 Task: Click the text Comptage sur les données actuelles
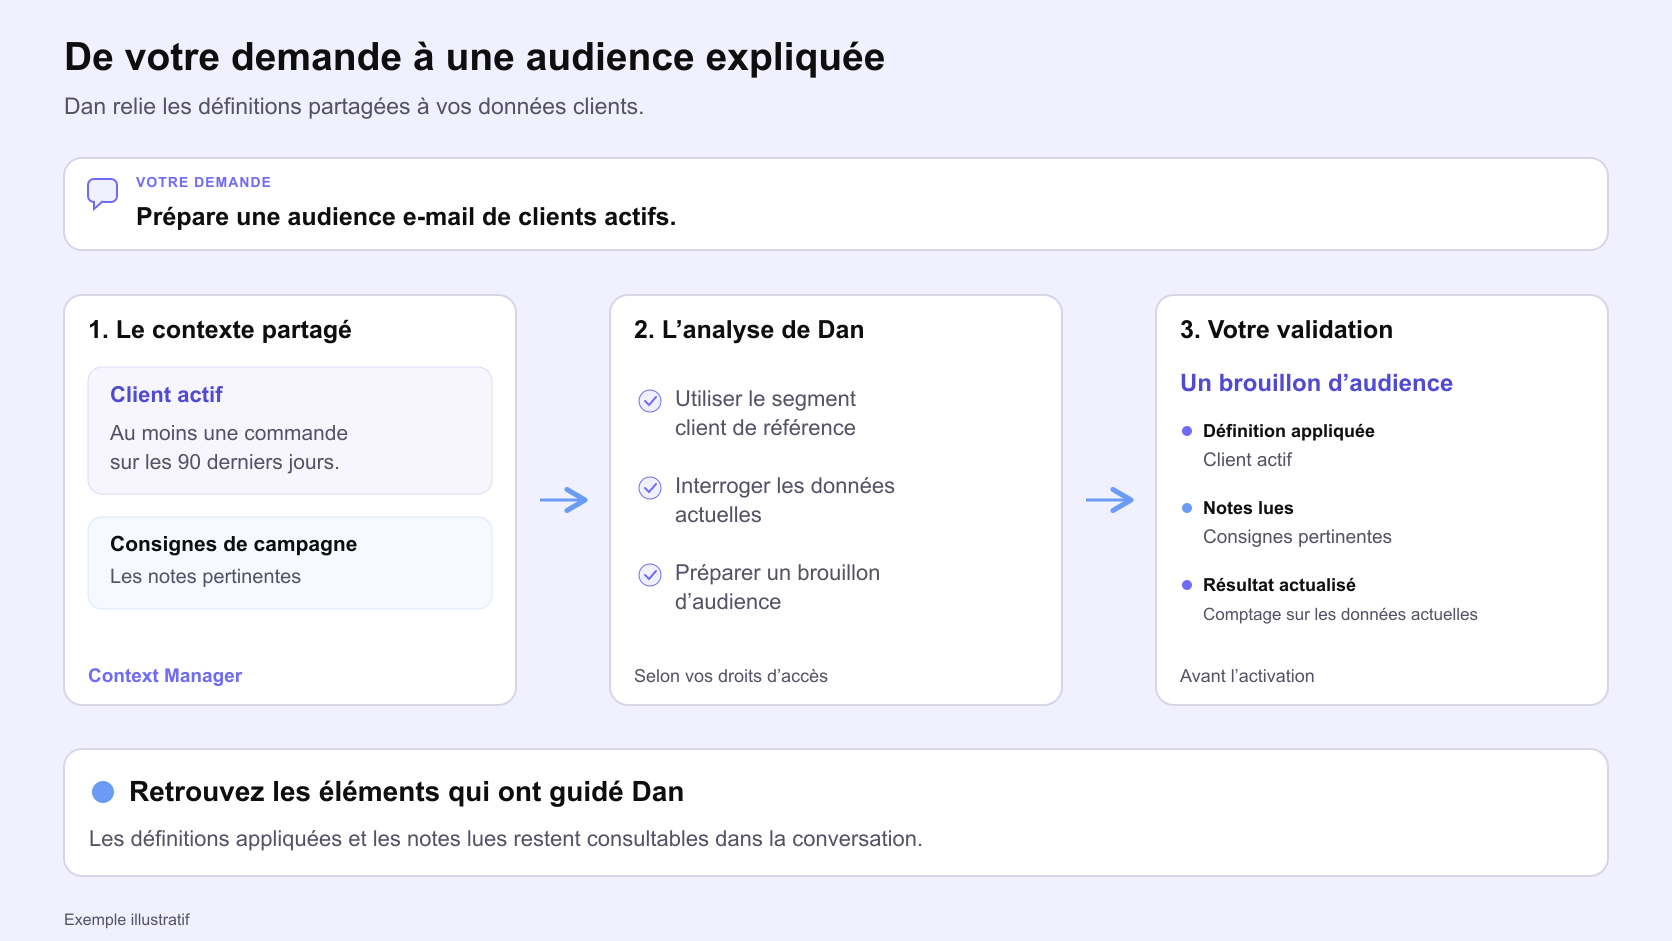point(1340,615)
